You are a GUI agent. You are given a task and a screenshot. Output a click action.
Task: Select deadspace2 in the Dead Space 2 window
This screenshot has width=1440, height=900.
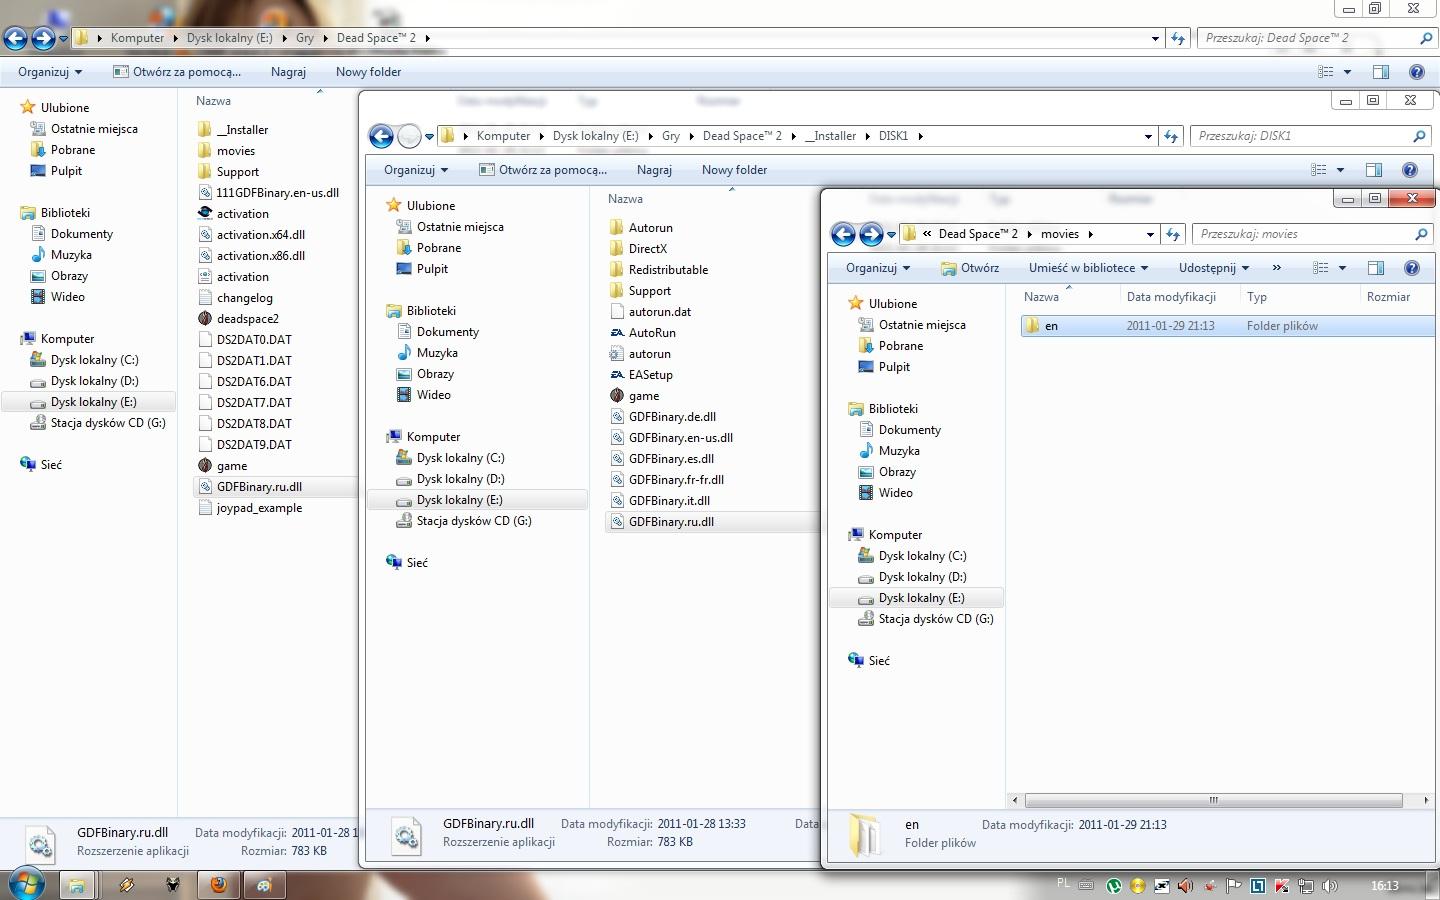point(247,319)
